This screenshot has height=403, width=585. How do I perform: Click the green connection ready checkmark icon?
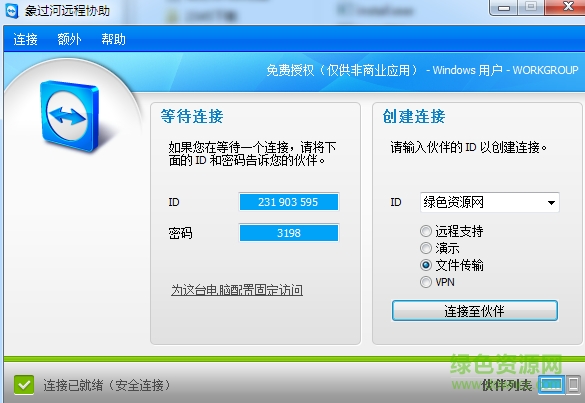click(x=24, y=385)
